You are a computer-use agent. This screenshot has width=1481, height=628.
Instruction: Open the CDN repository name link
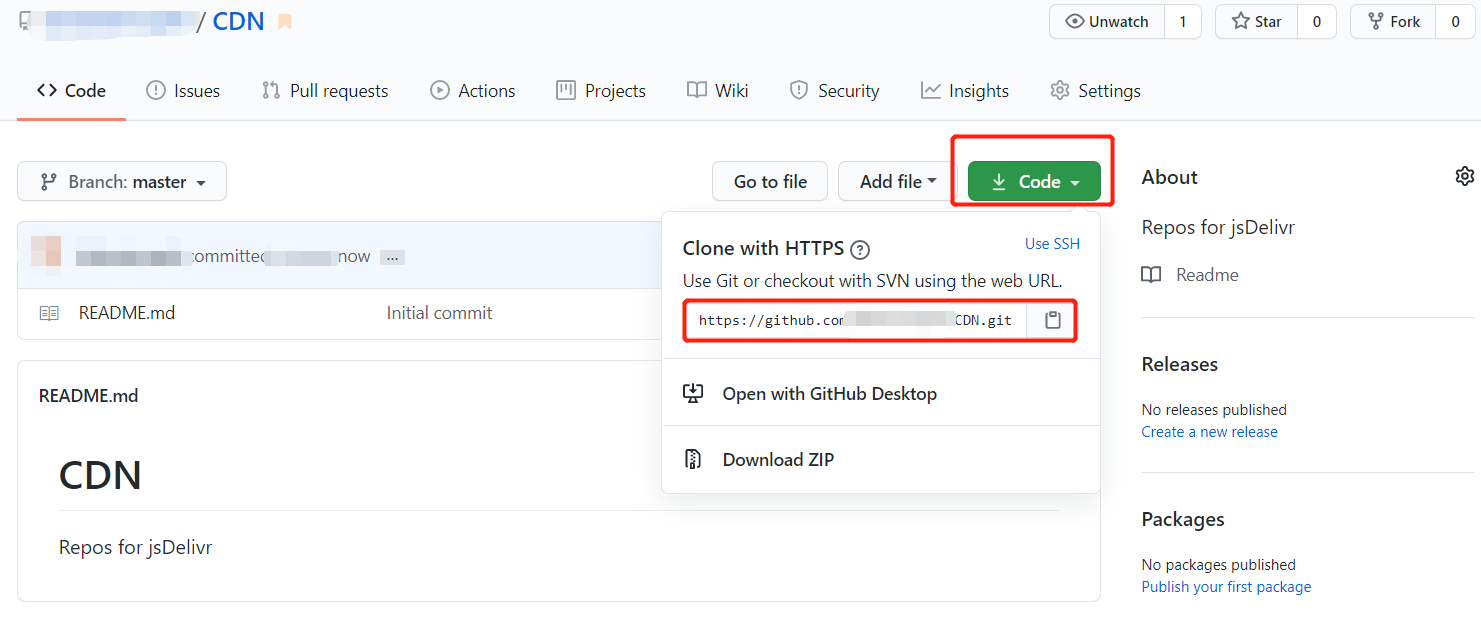(x=239, y=21)
